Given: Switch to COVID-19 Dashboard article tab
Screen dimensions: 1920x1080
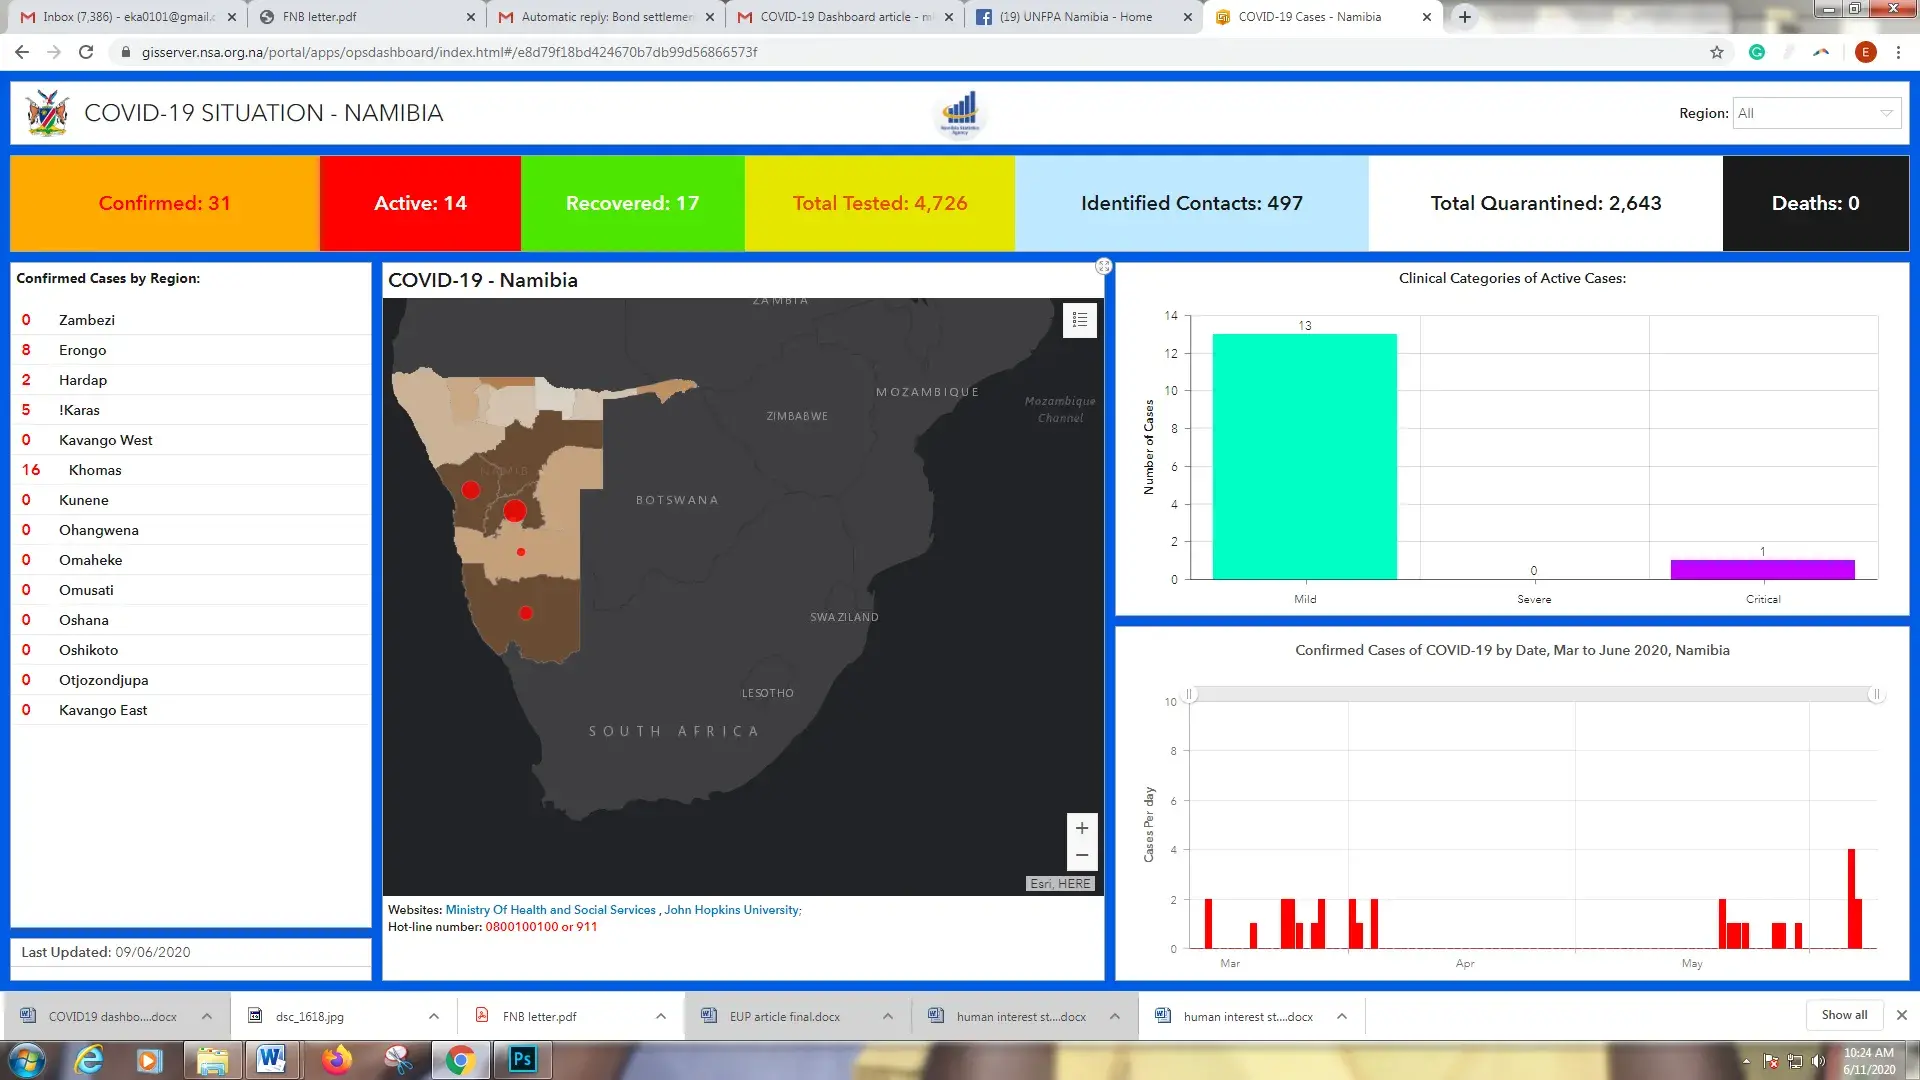Looking at the screenshot, I should (x=845, y=17).
